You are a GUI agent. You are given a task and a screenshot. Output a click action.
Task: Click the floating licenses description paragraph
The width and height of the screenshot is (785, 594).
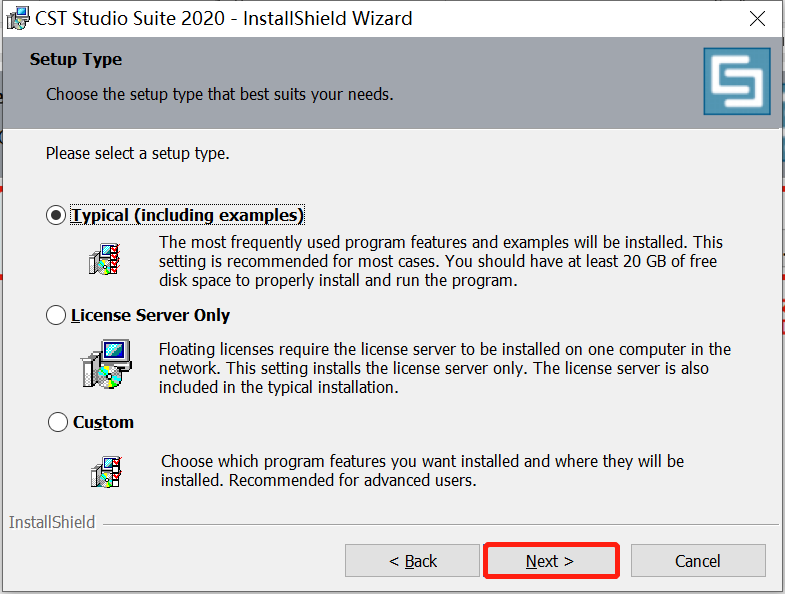point(444,368)
